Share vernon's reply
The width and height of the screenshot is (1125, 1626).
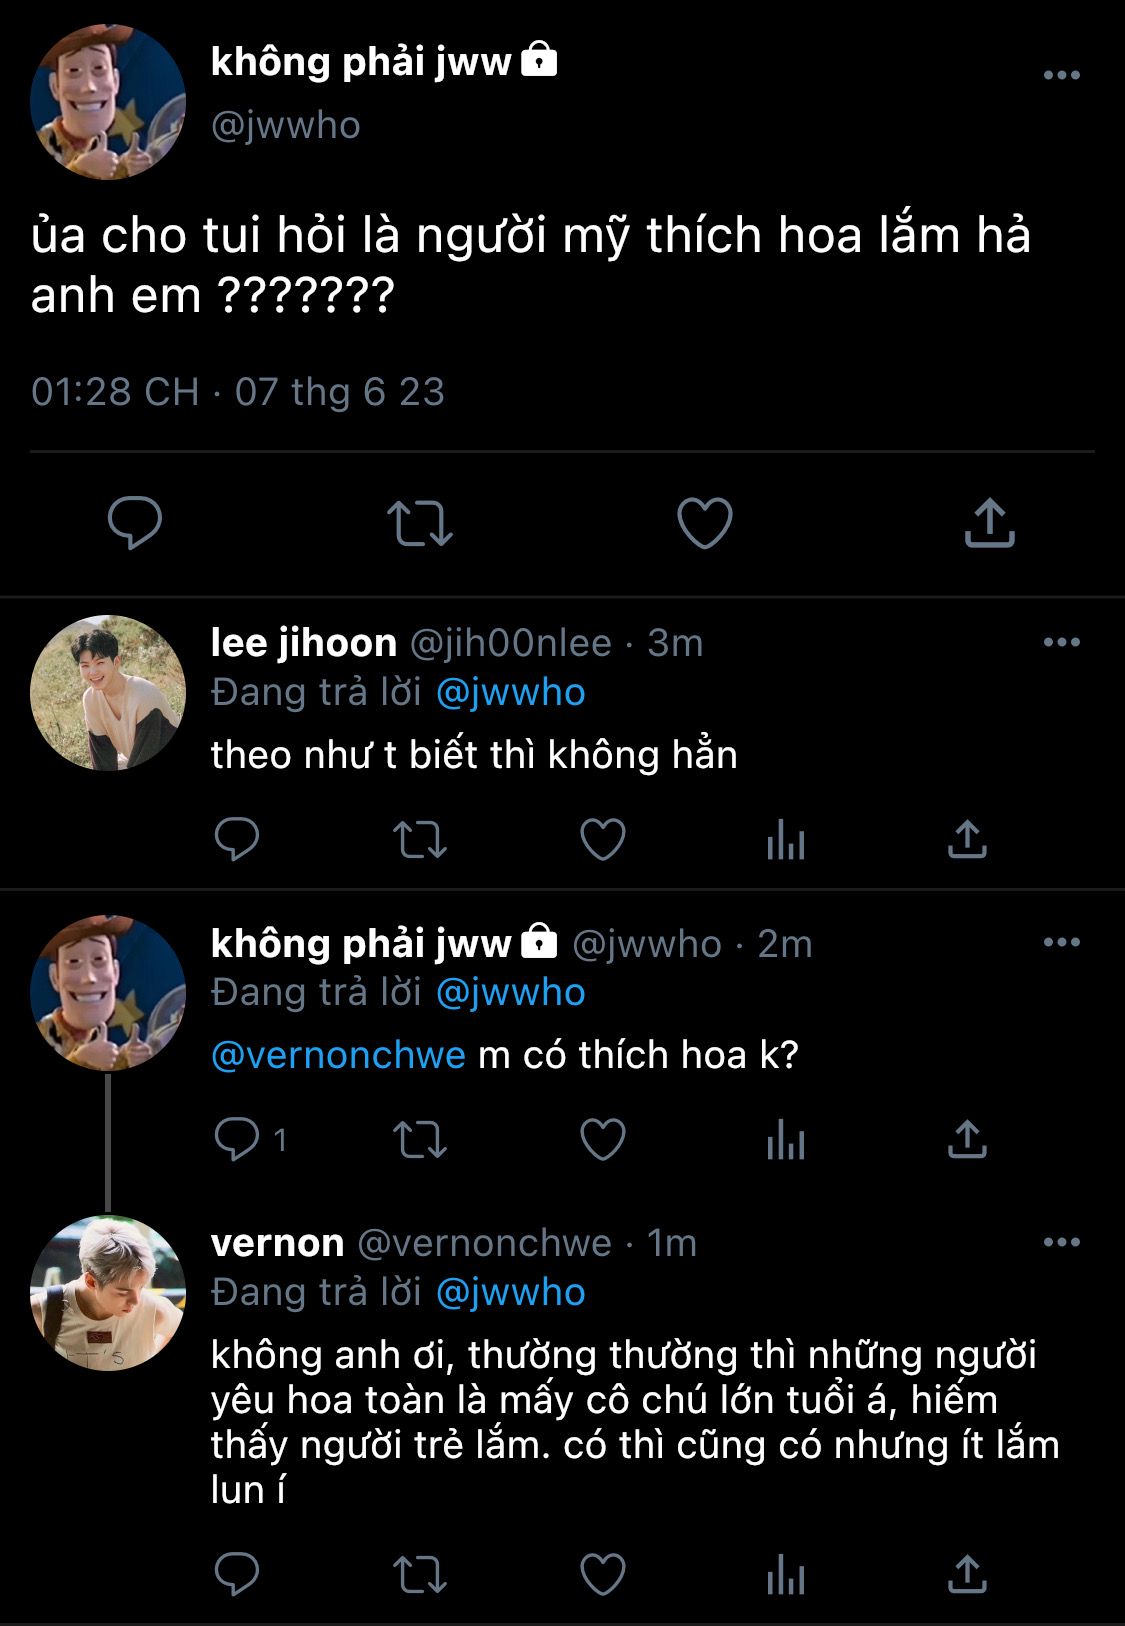pos(967,1575)
